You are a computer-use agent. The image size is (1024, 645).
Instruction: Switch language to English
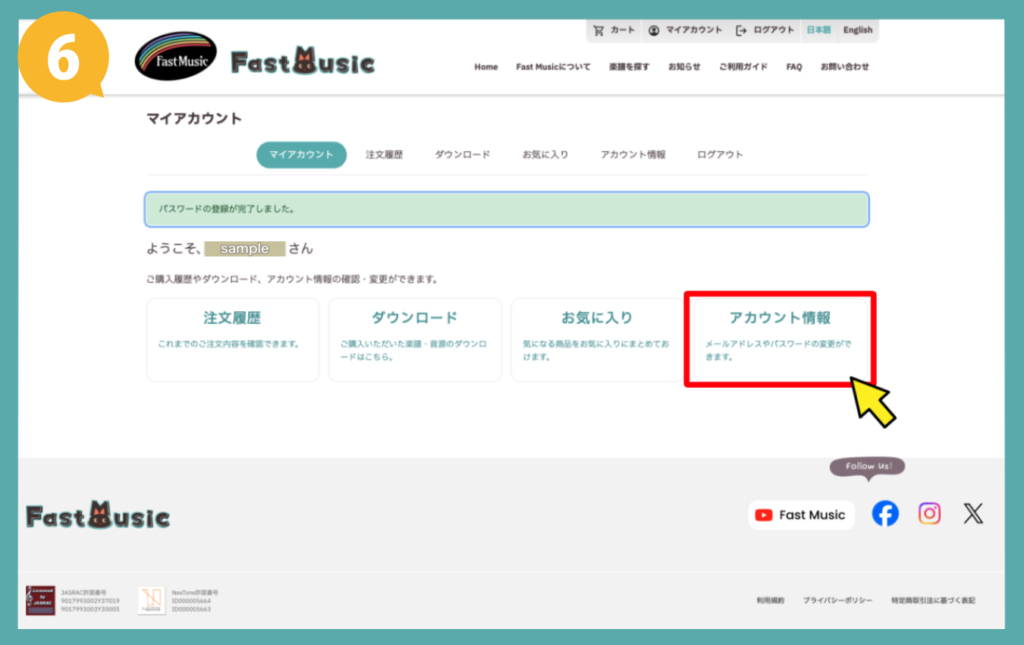pos(857,30)
